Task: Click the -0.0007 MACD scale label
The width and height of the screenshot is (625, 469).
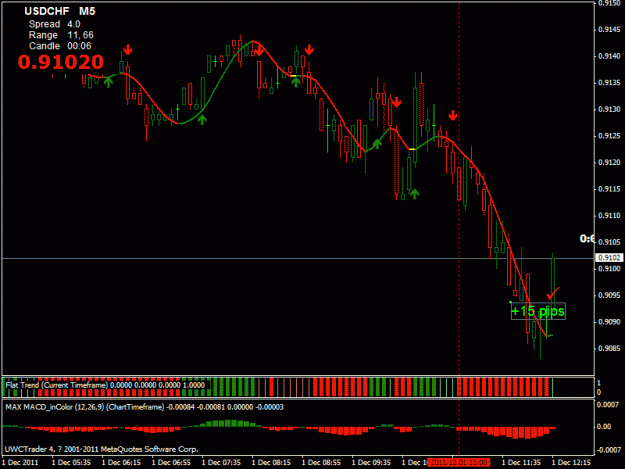Action: coord(608,450)
